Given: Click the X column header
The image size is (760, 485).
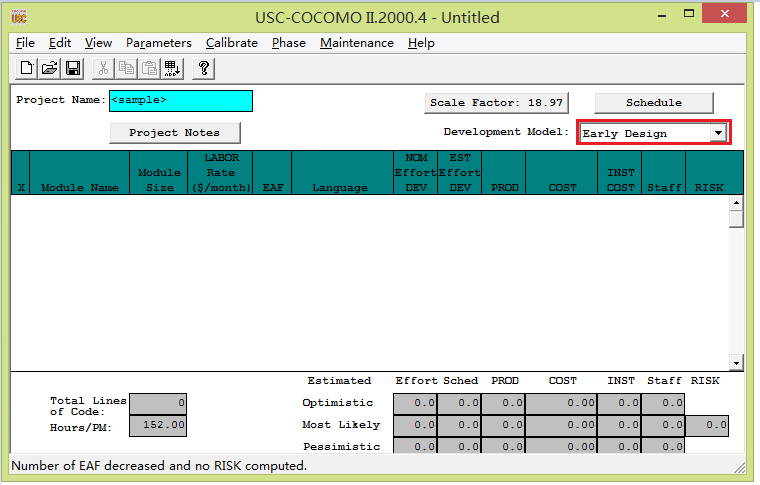Looking at the screenshot, I should tap(21, 173).
